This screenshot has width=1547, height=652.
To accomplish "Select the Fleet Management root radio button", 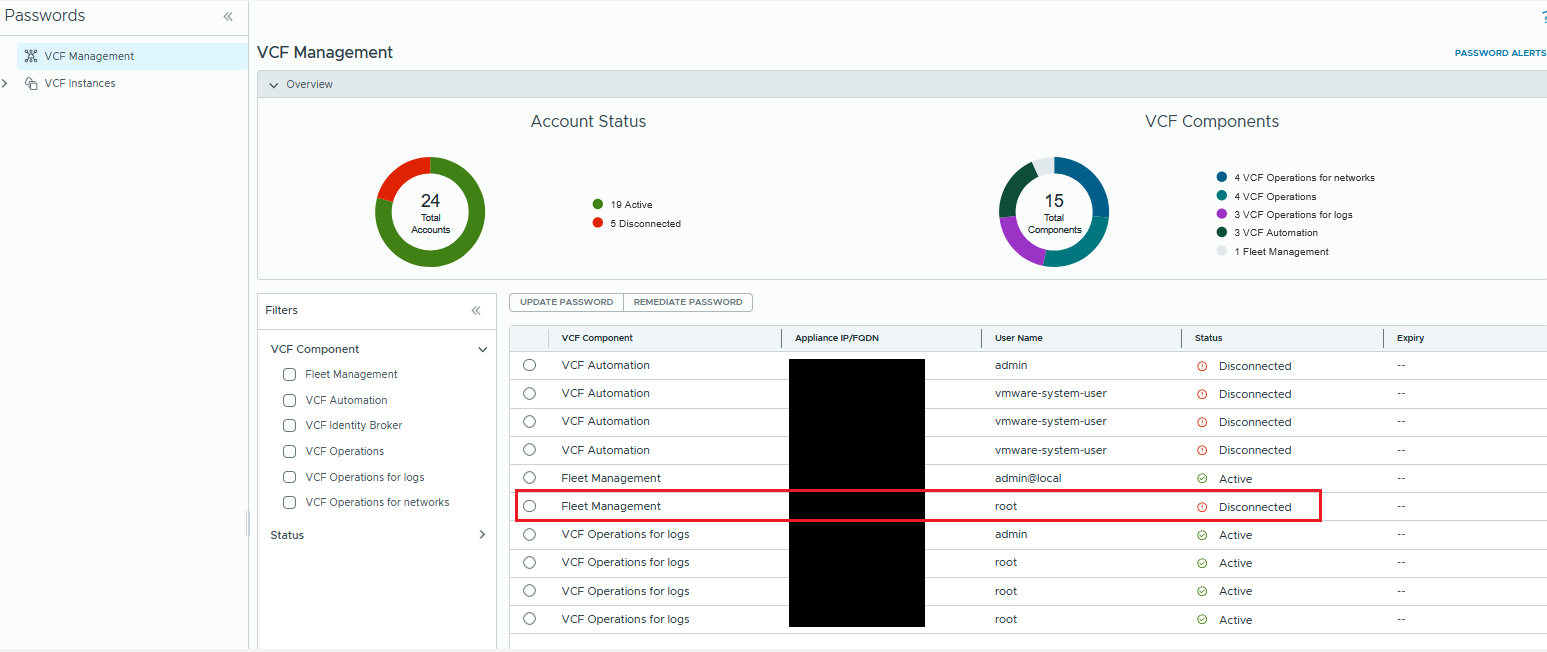I will [x=529, y=506].
